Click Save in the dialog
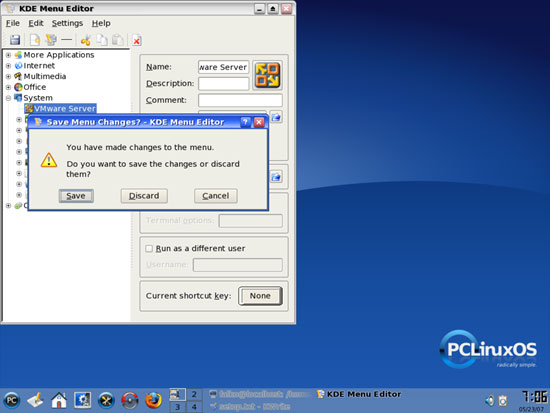This screenshot has width=550, height=413. (76, 196)
